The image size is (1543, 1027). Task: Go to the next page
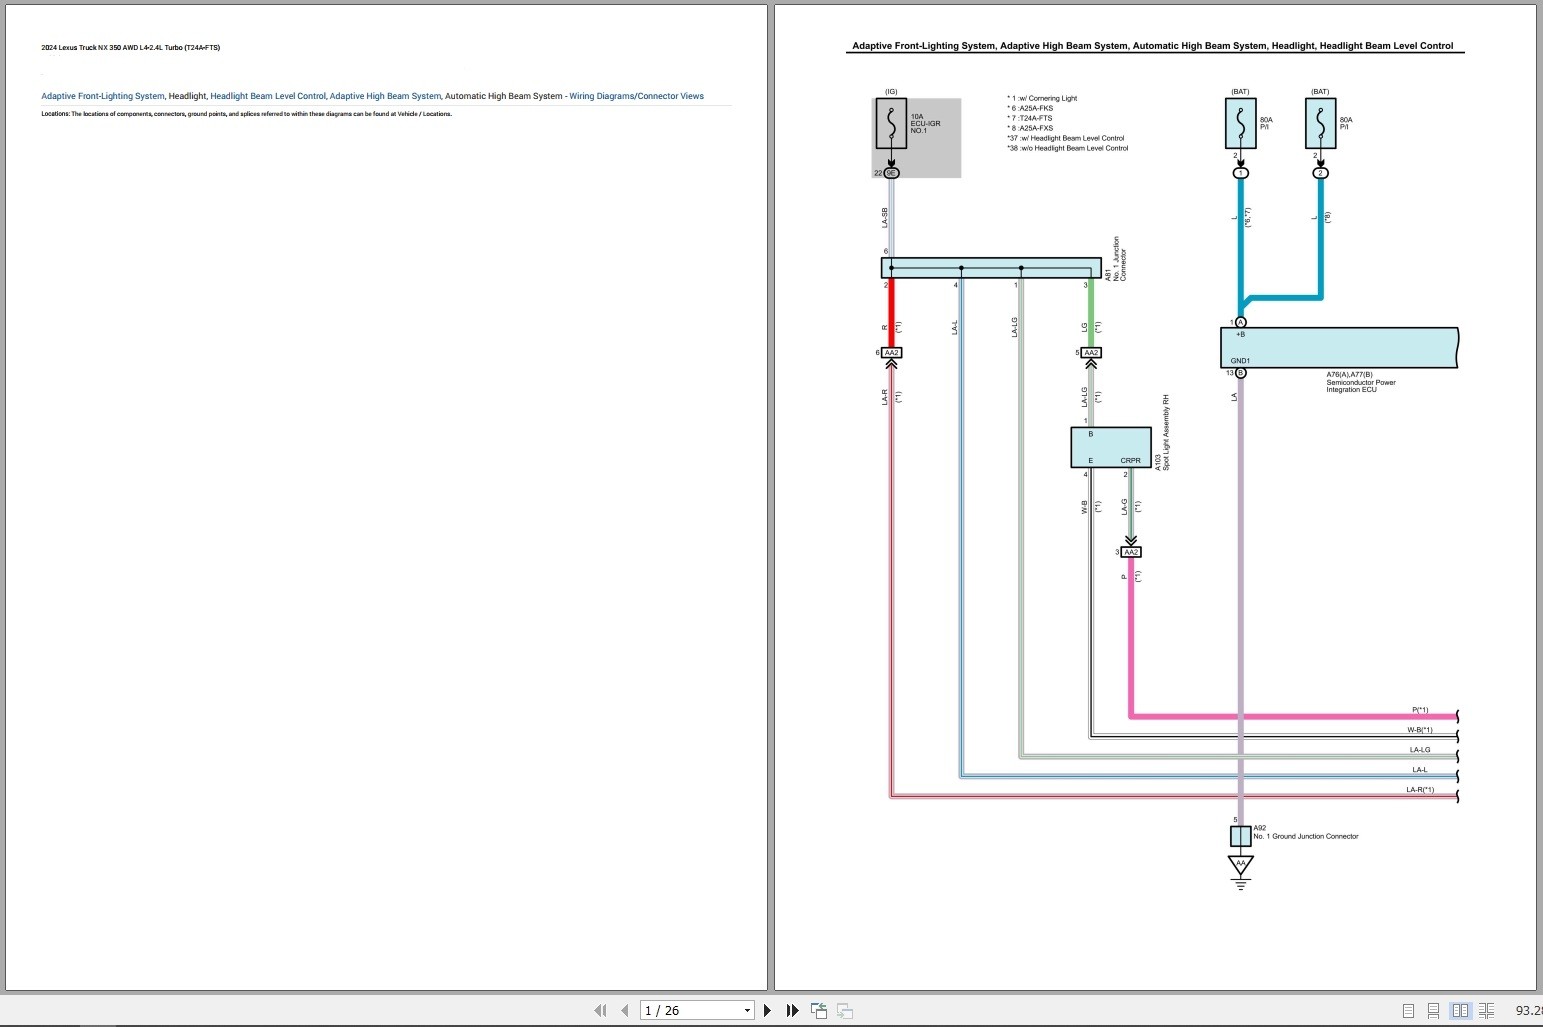pos(767,1010)
